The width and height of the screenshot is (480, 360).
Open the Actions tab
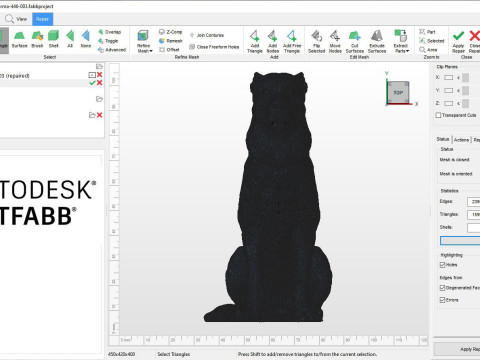tap(461, 140)
